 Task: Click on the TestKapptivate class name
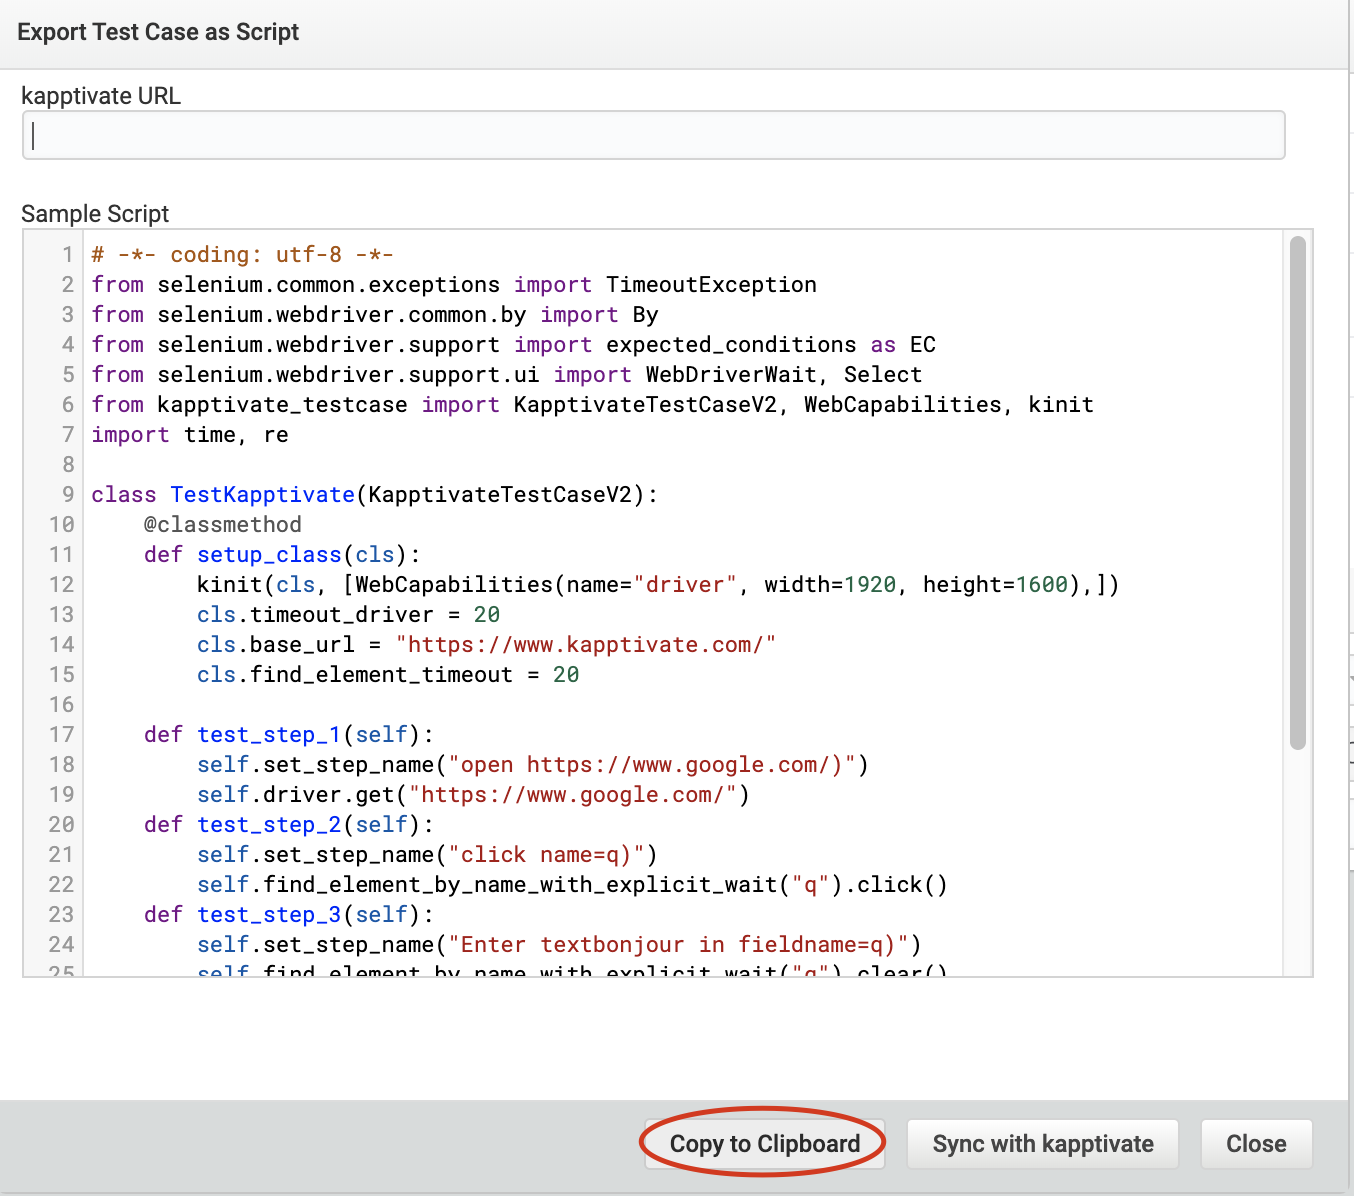click(262, 495)
